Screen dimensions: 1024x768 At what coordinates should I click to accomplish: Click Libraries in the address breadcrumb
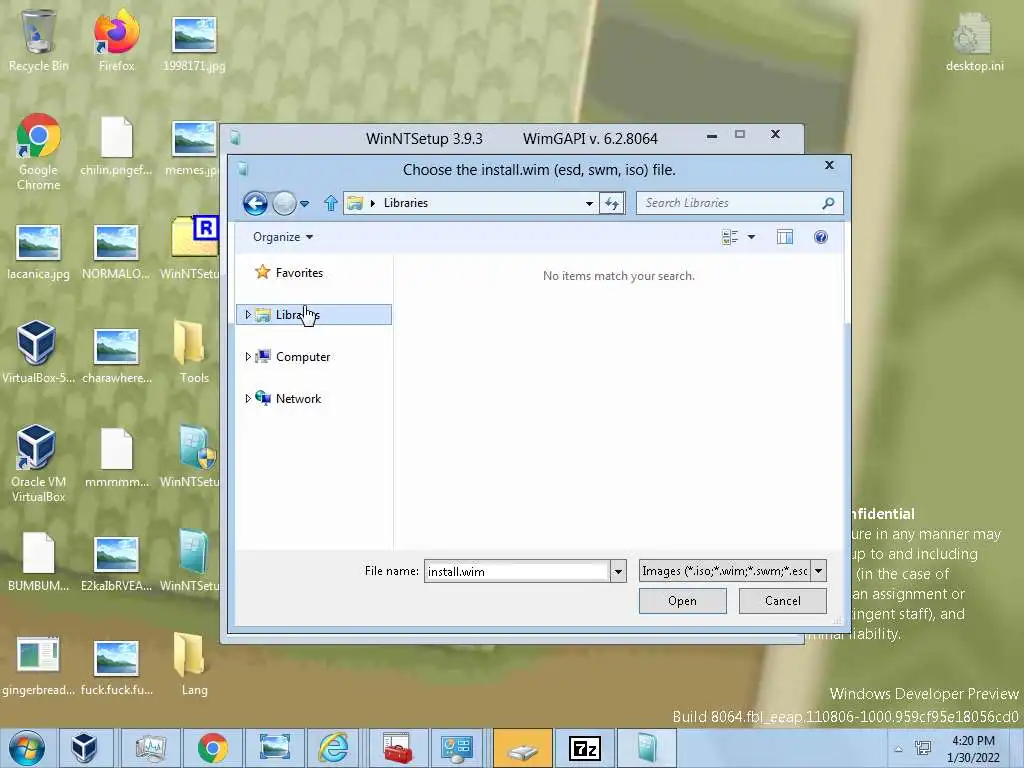tap(406, 203)
